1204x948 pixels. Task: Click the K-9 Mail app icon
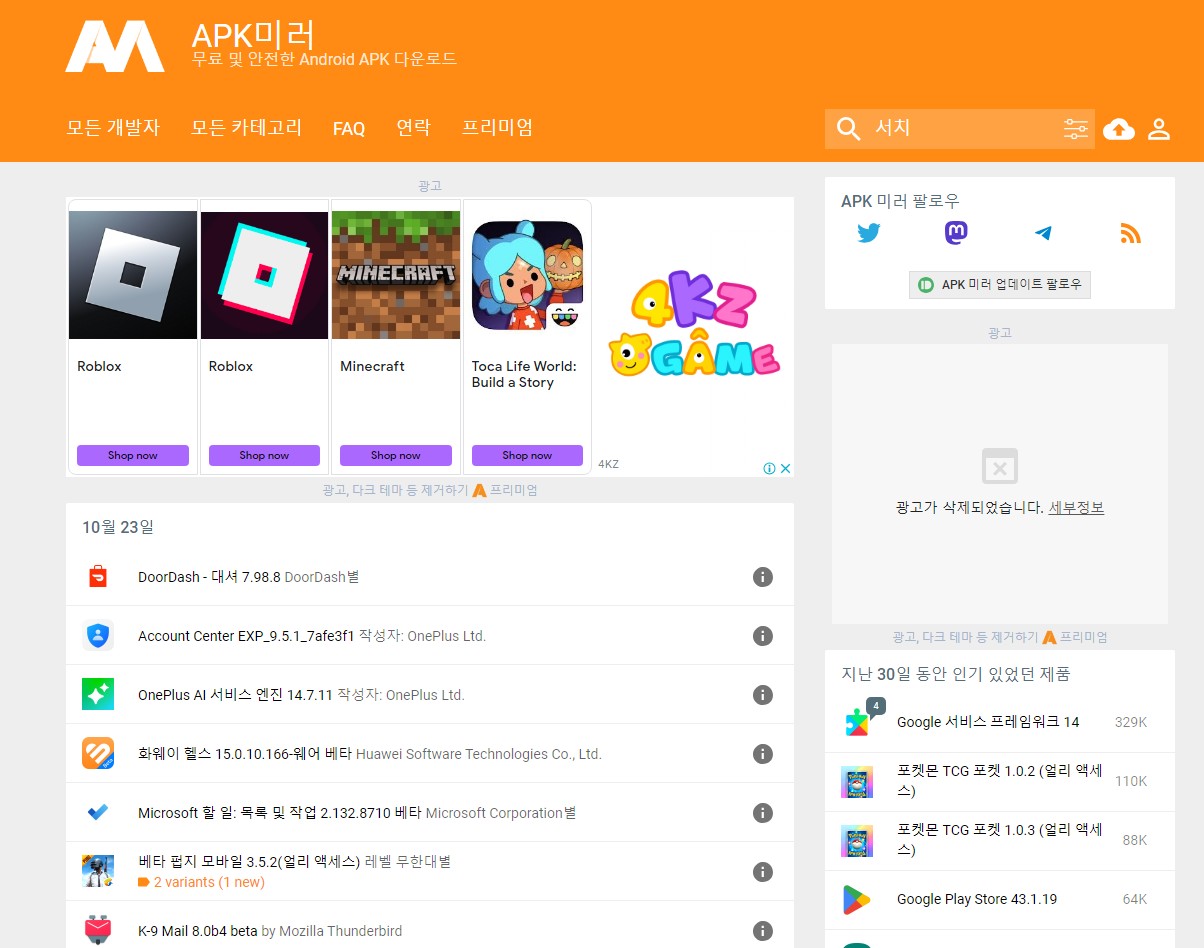98,931
